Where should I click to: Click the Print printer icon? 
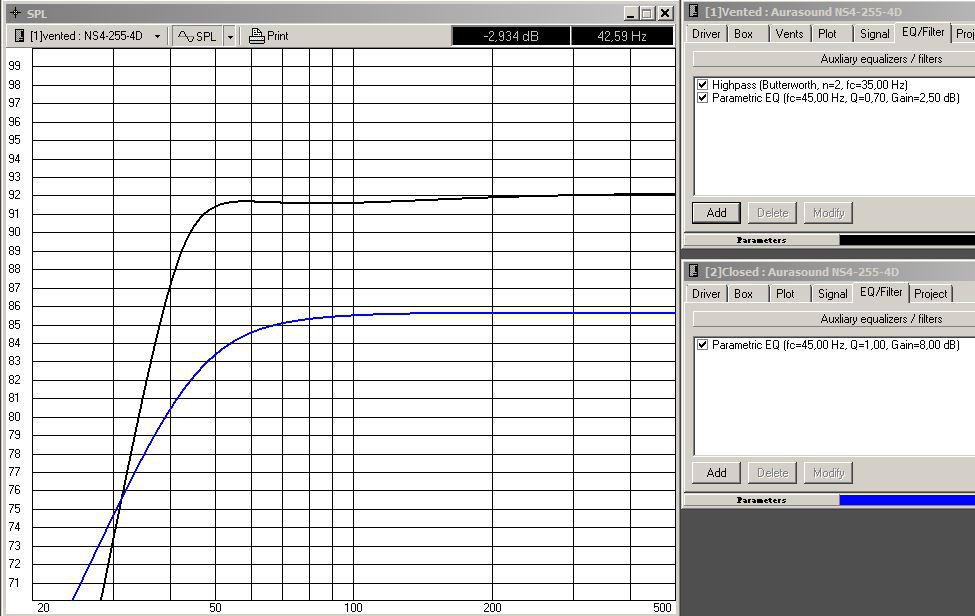tap(257, 36)
